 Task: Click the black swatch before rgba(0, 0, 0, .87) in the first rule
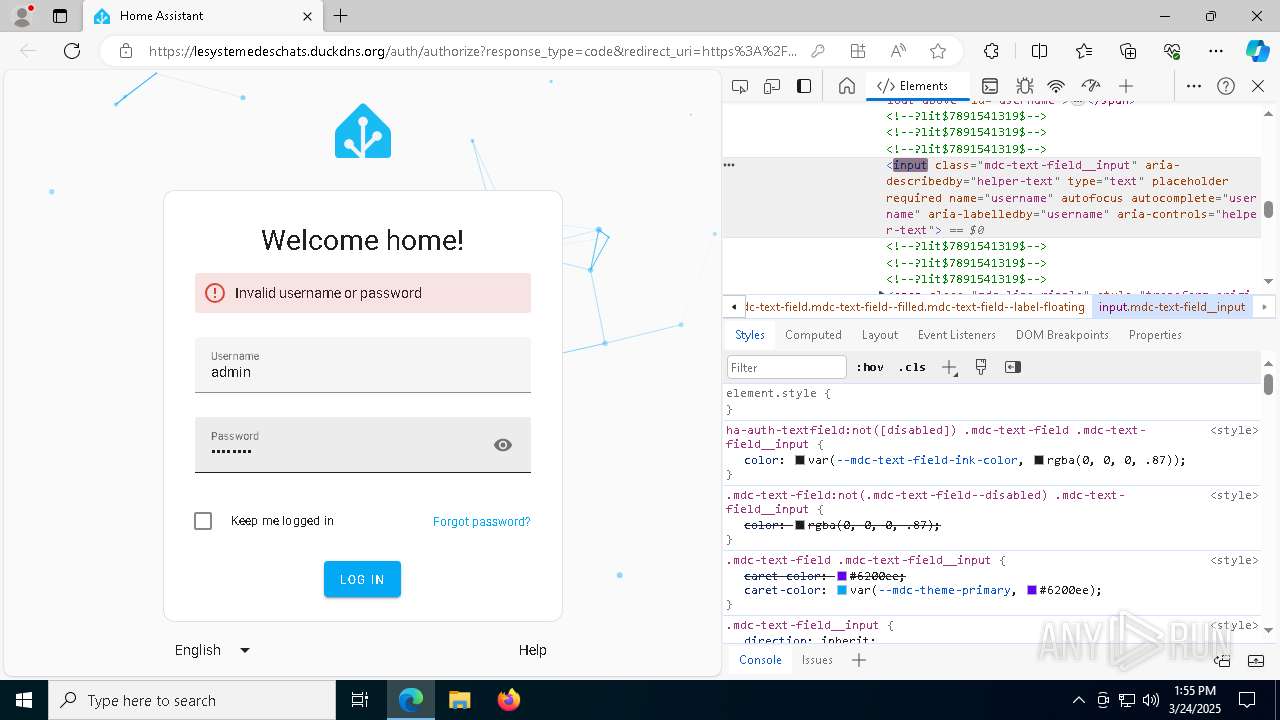point(1039,460)
